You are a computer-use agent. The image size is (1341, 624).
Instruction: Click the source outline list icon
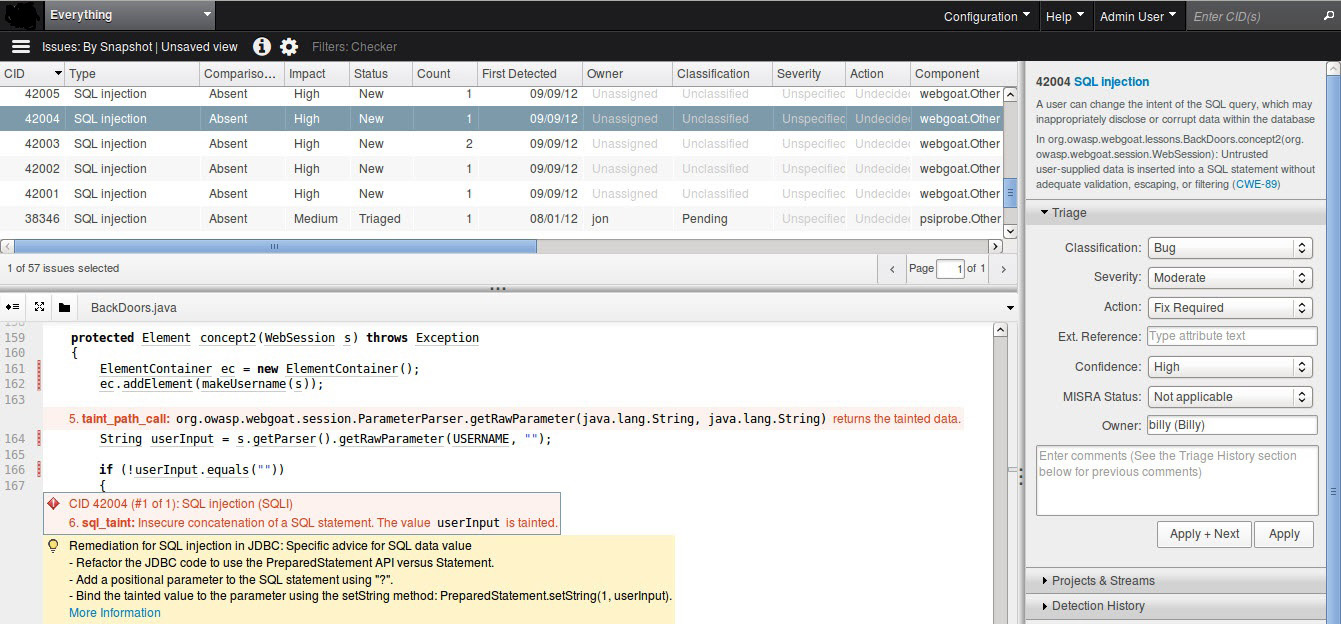click(13, 308)
